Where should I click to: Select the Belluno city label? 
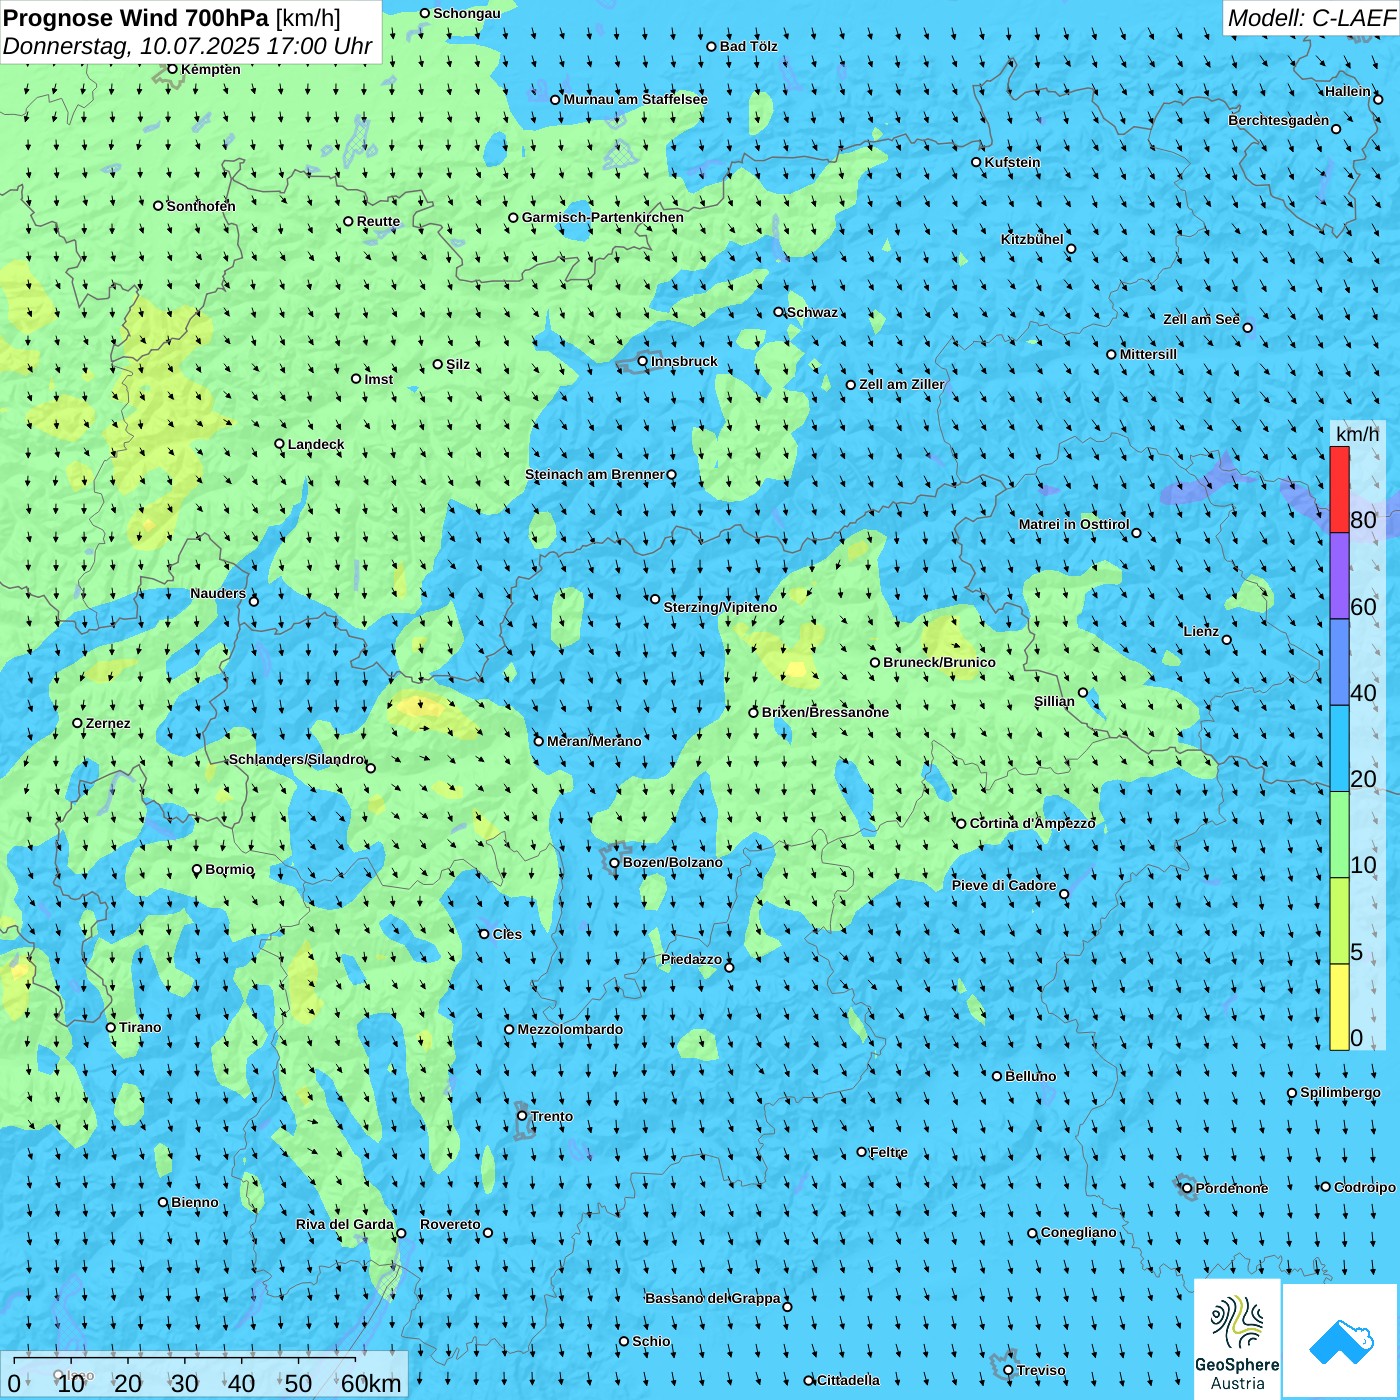pyautogui.click(x=1030, y=1076)
